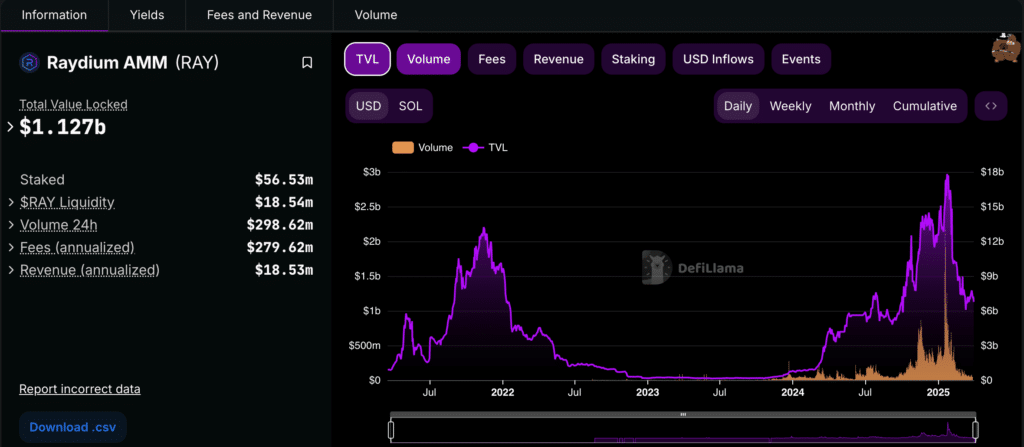Grab the left range slider handle
The image size is (1024, 447).
391,429
